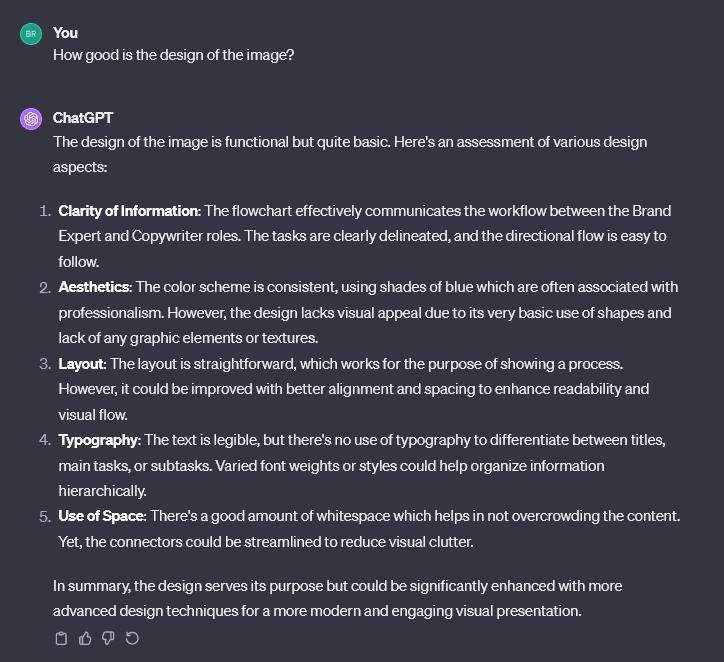
Task: Copy the ChatGPT response to clipboard
Action: pyautogui.click(x=61, y=638)
